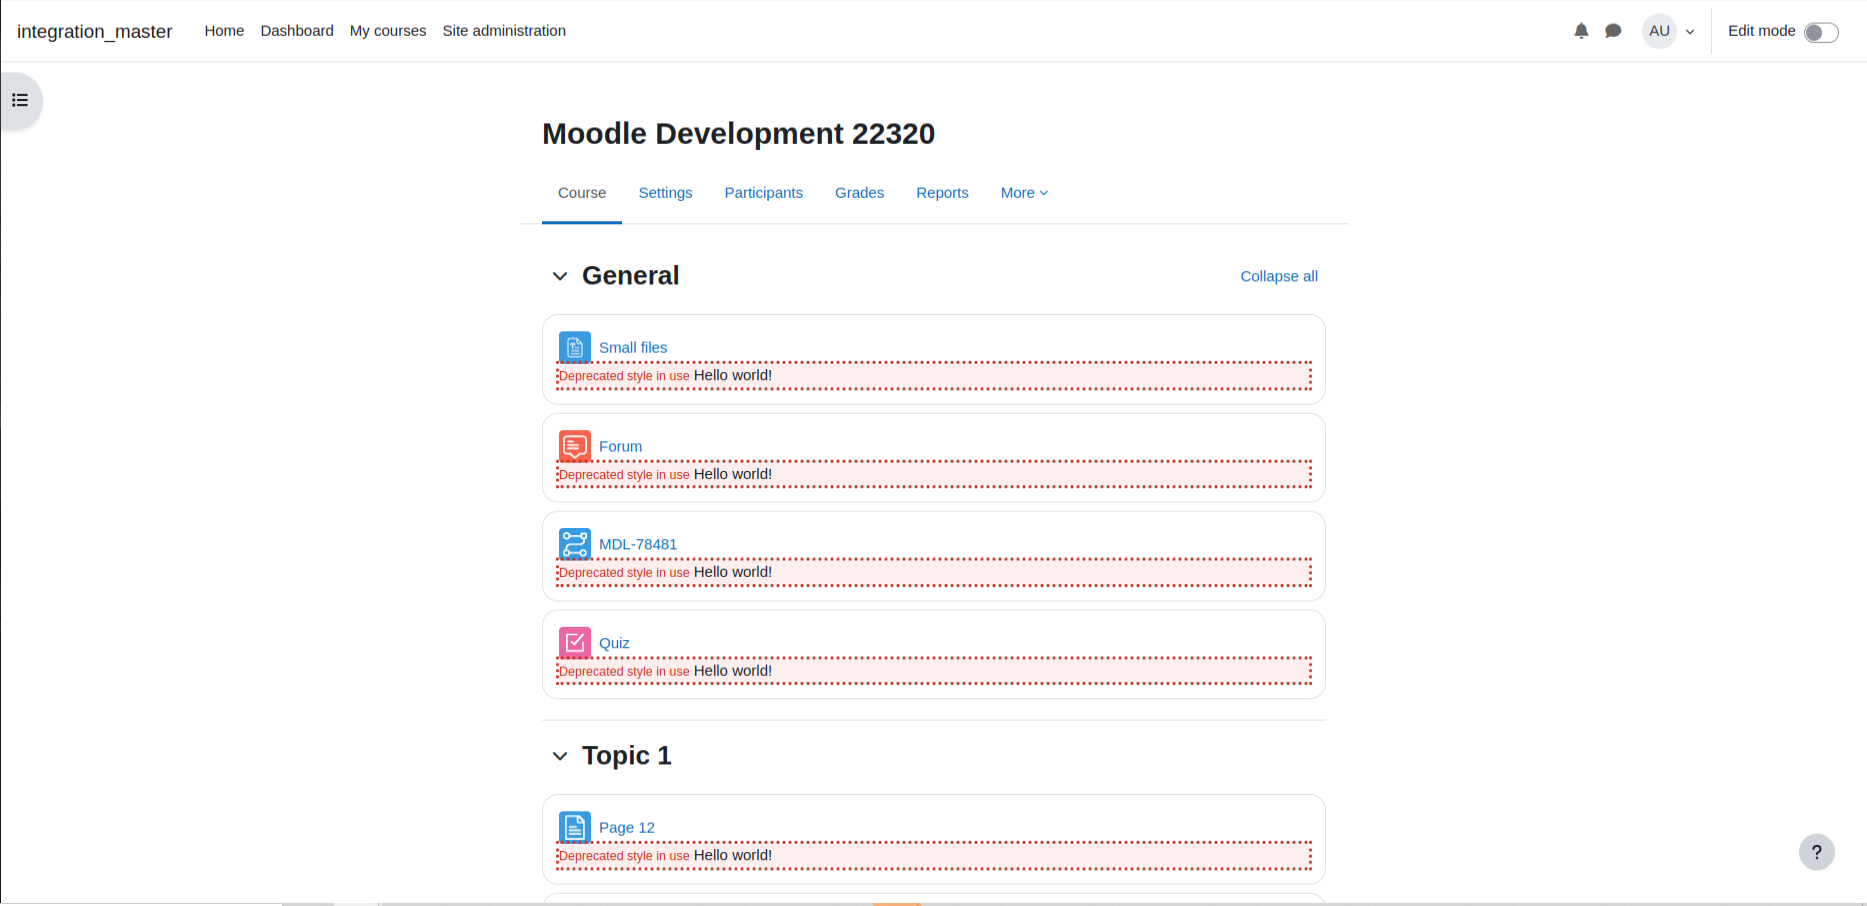1867x906 pixels.
Task: Click Hello world! text under Quiz
Action: (733, 671)
